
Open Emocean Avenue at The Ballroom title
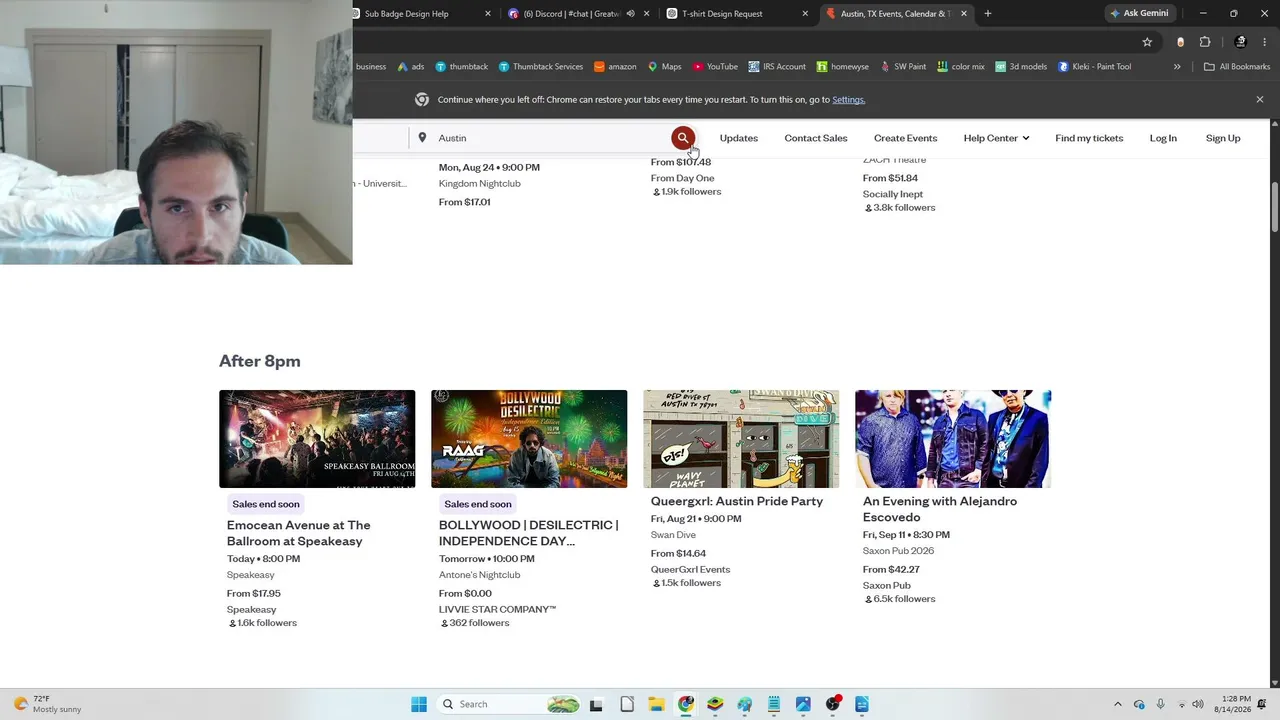pyautogui.click(x=299, y=533)
